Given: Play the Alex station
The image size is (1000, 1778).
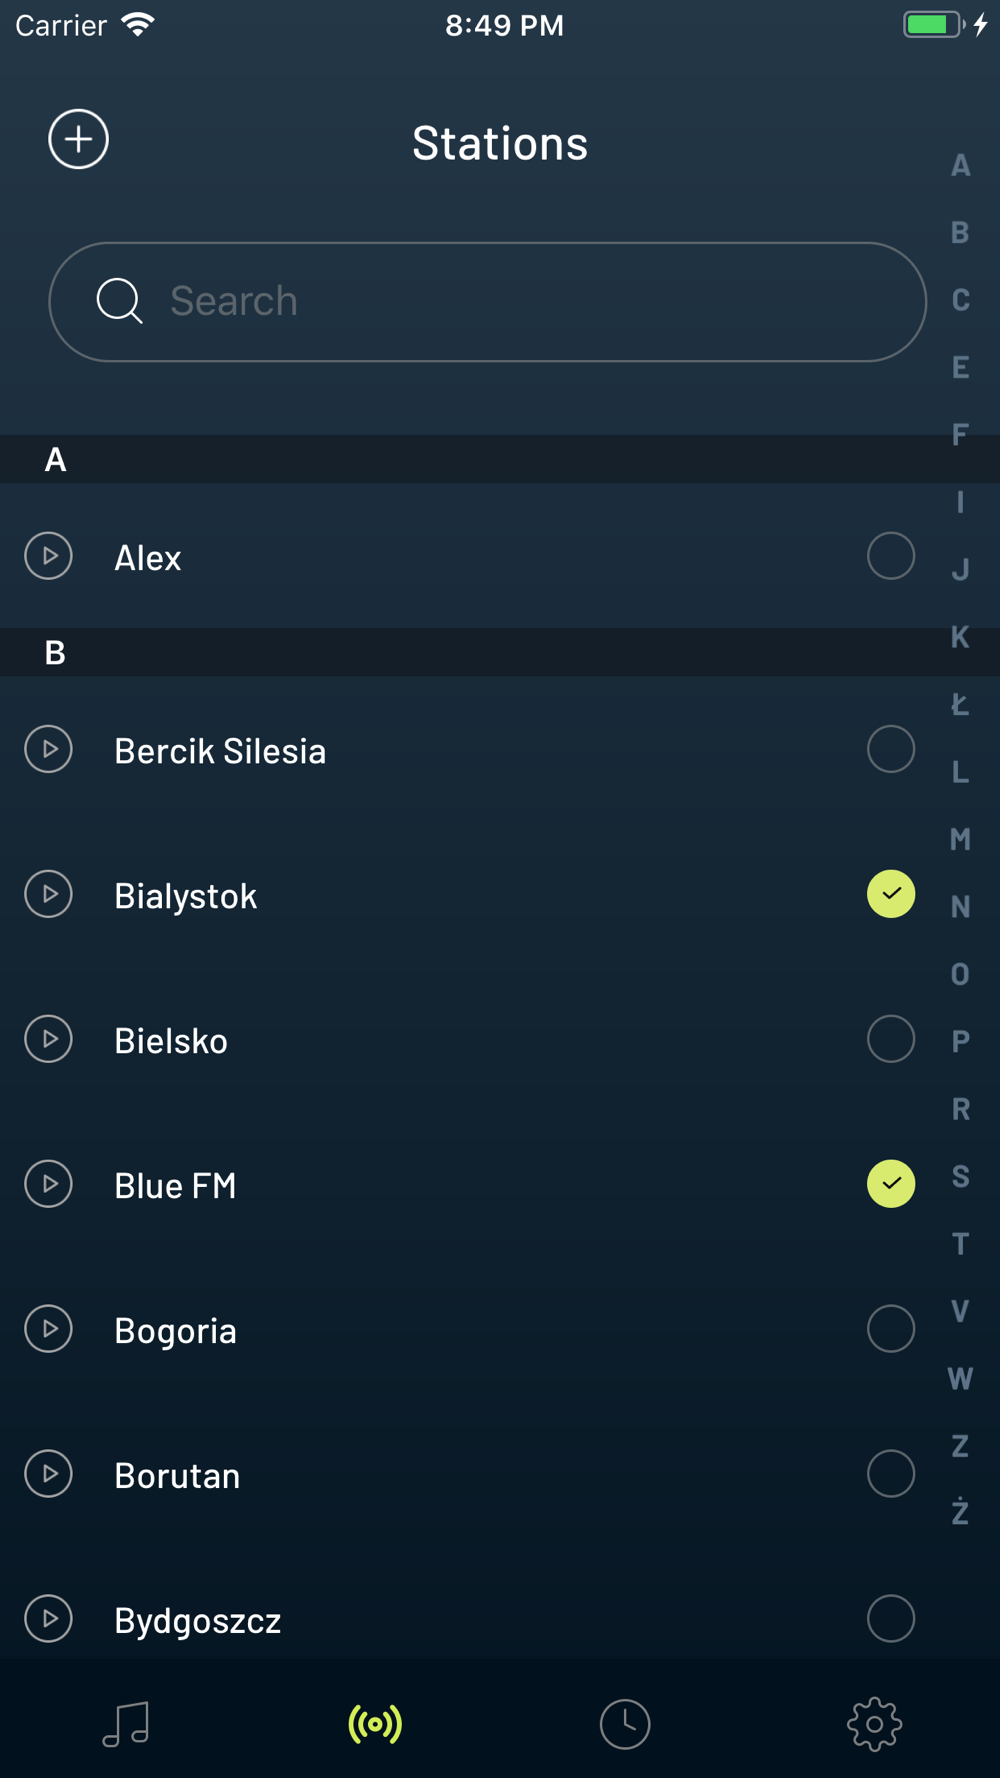Looking at the screenshot, I should (x=49, y=556).
